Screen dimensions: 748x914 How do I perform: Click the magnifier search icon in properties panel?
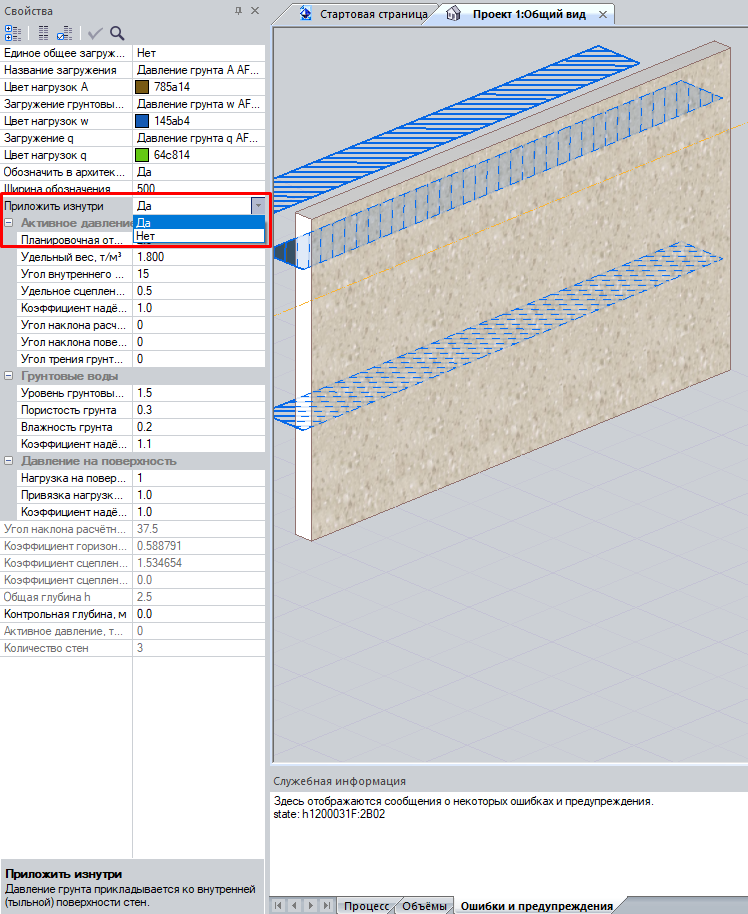point(118,32)
